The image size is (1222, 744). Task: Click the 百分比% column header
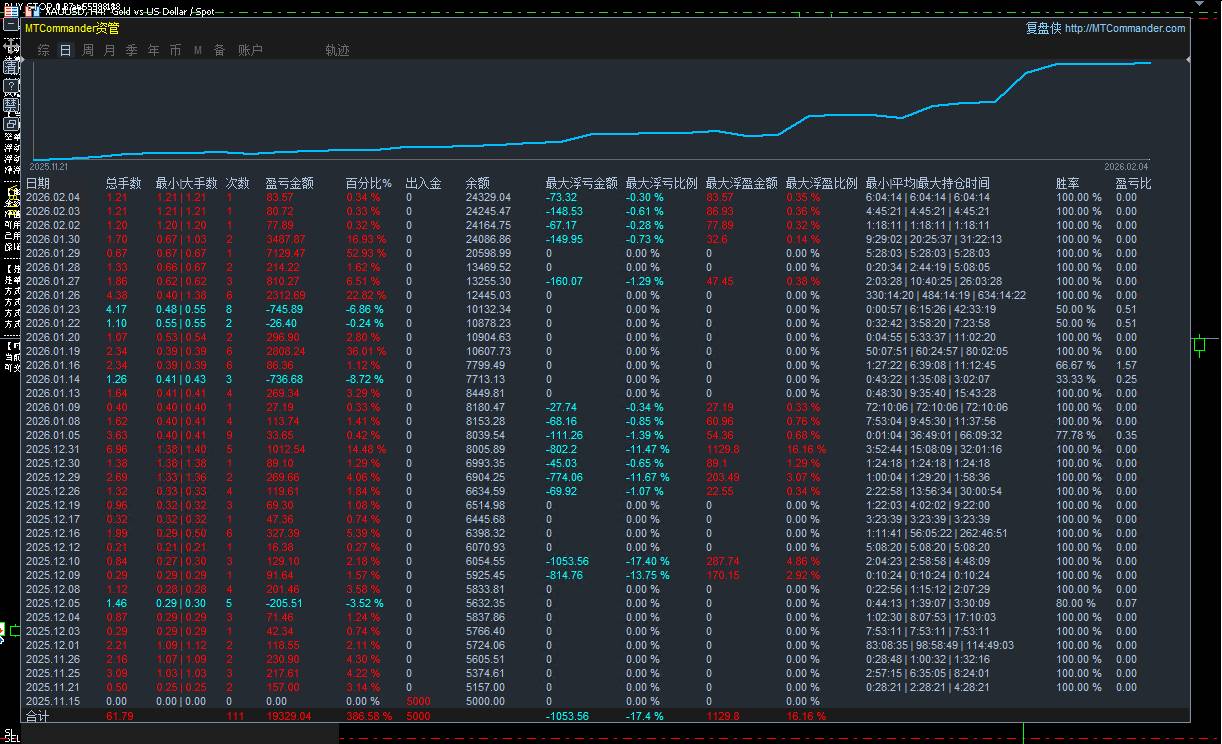click(x=368, y=184)
